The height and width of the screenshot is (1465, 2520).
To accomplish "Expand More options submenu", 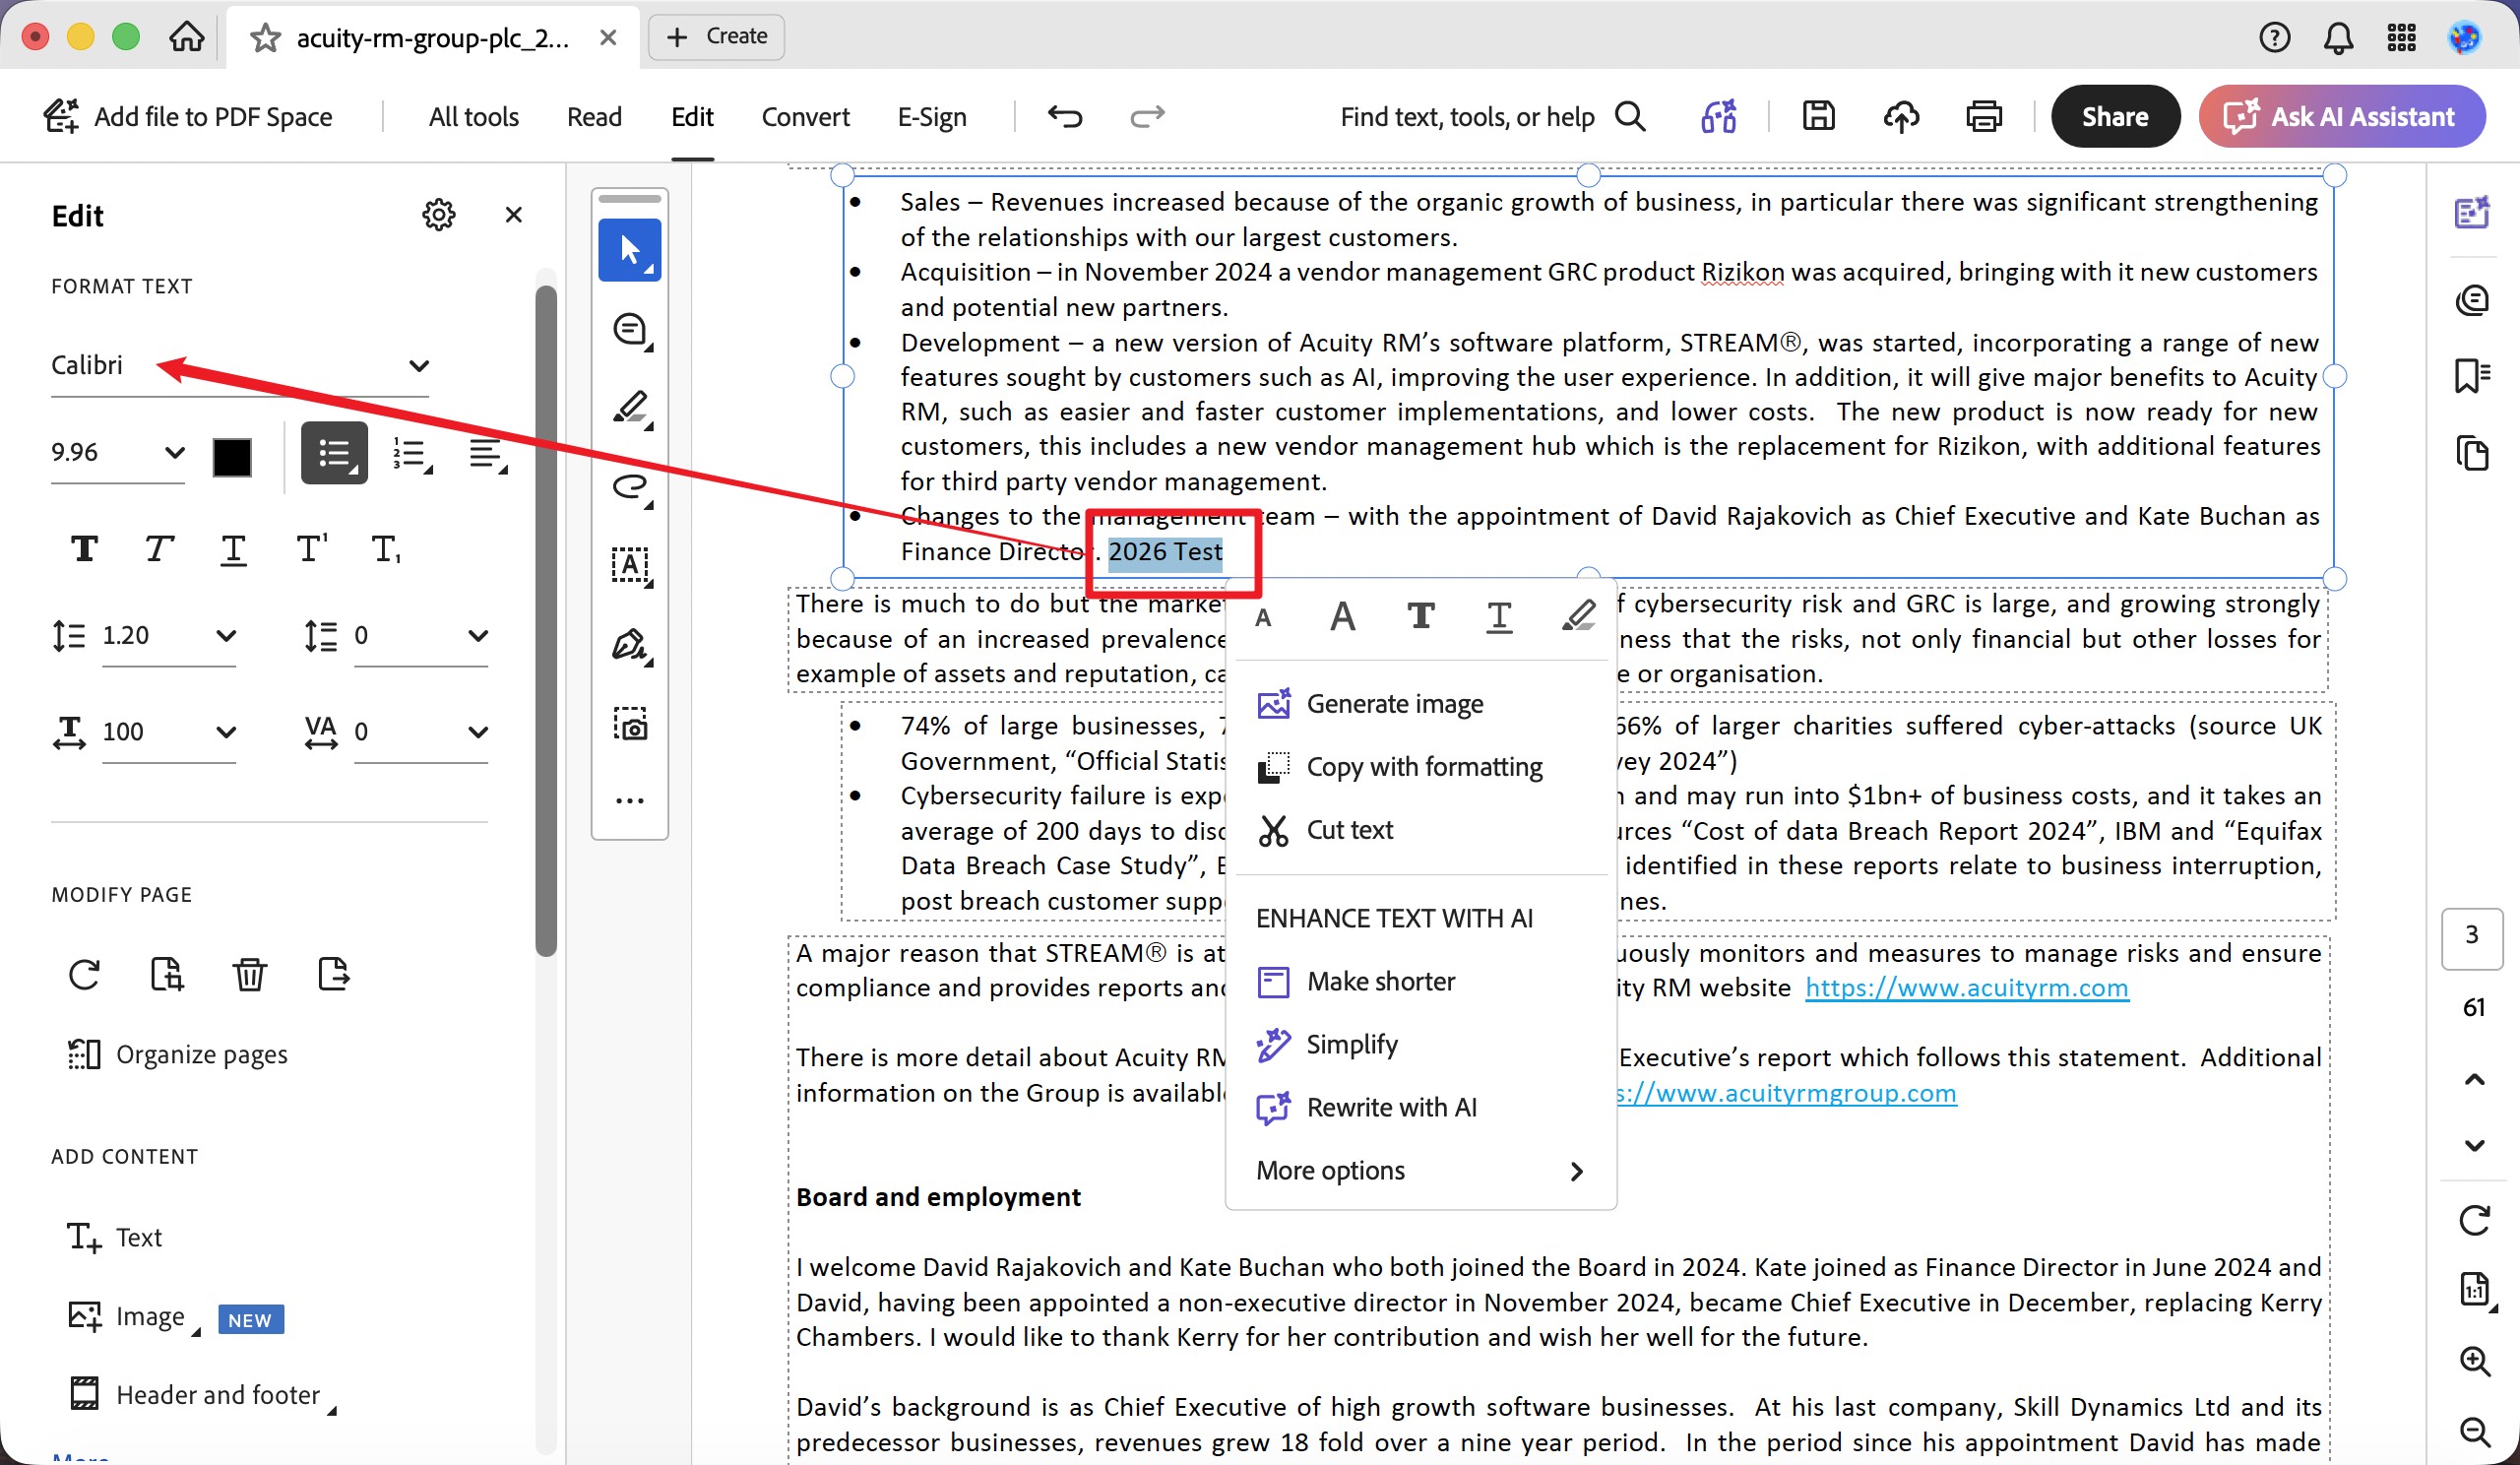I will tap(1420, 1170).
